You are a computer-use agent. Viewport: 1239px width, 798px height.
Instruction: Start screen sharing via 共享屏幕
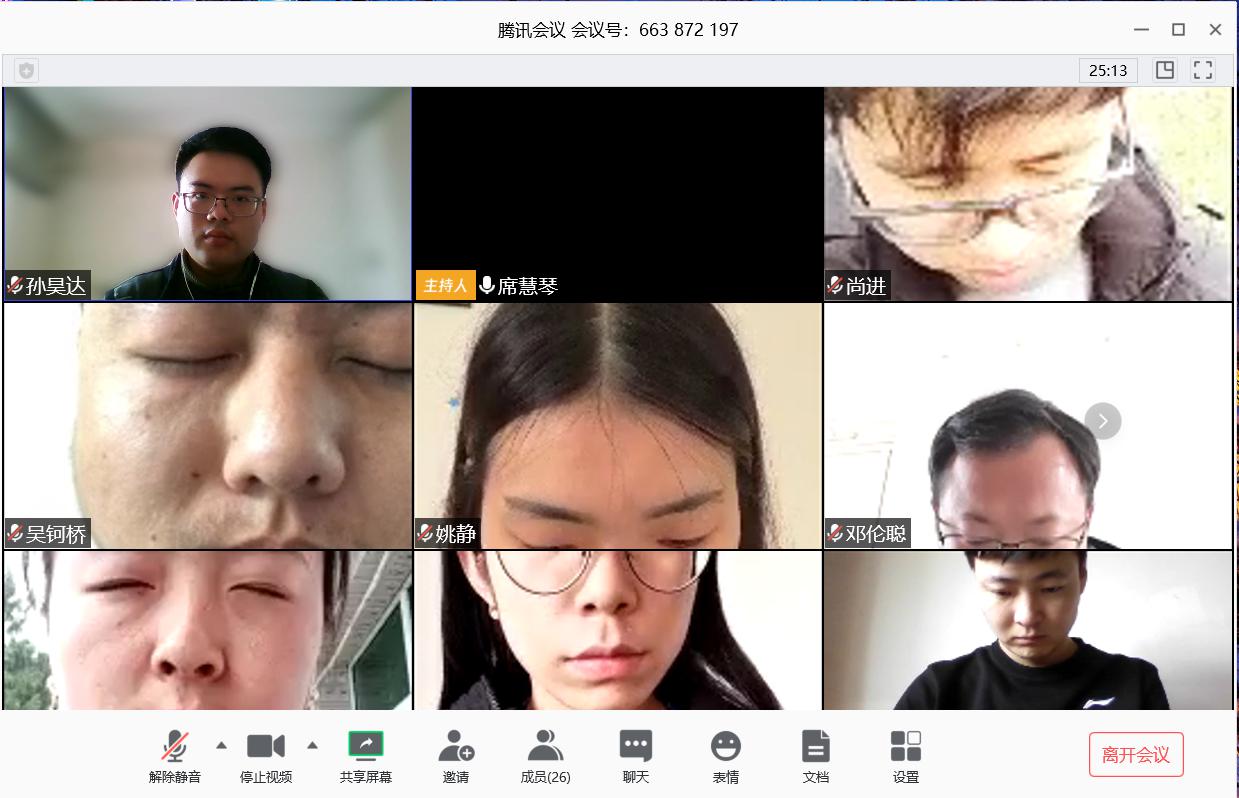pos(365,756)
